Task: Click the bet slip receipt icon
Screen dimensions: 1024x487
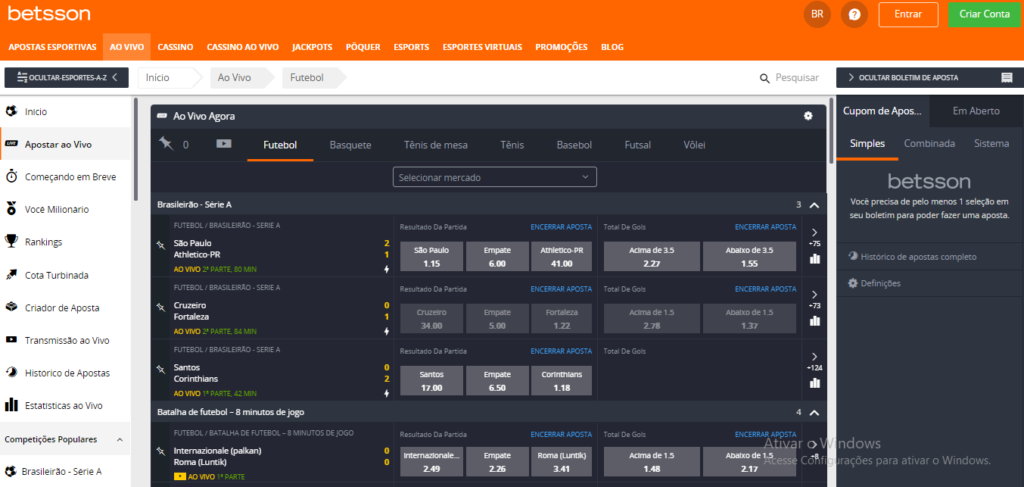Action: point(1006,78)
